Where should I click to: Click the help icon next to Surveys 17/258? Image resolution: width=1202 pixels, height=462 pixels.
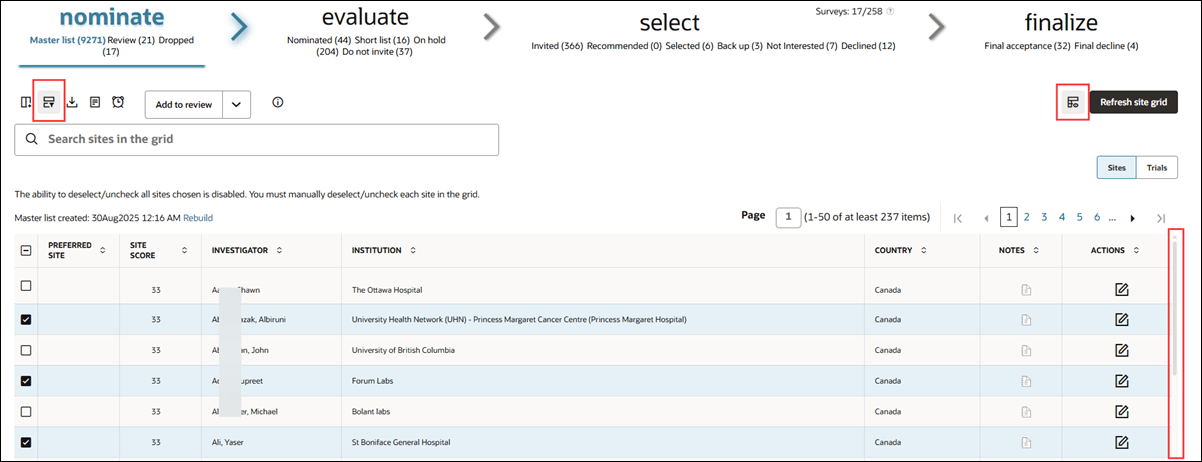pos(890,12)
